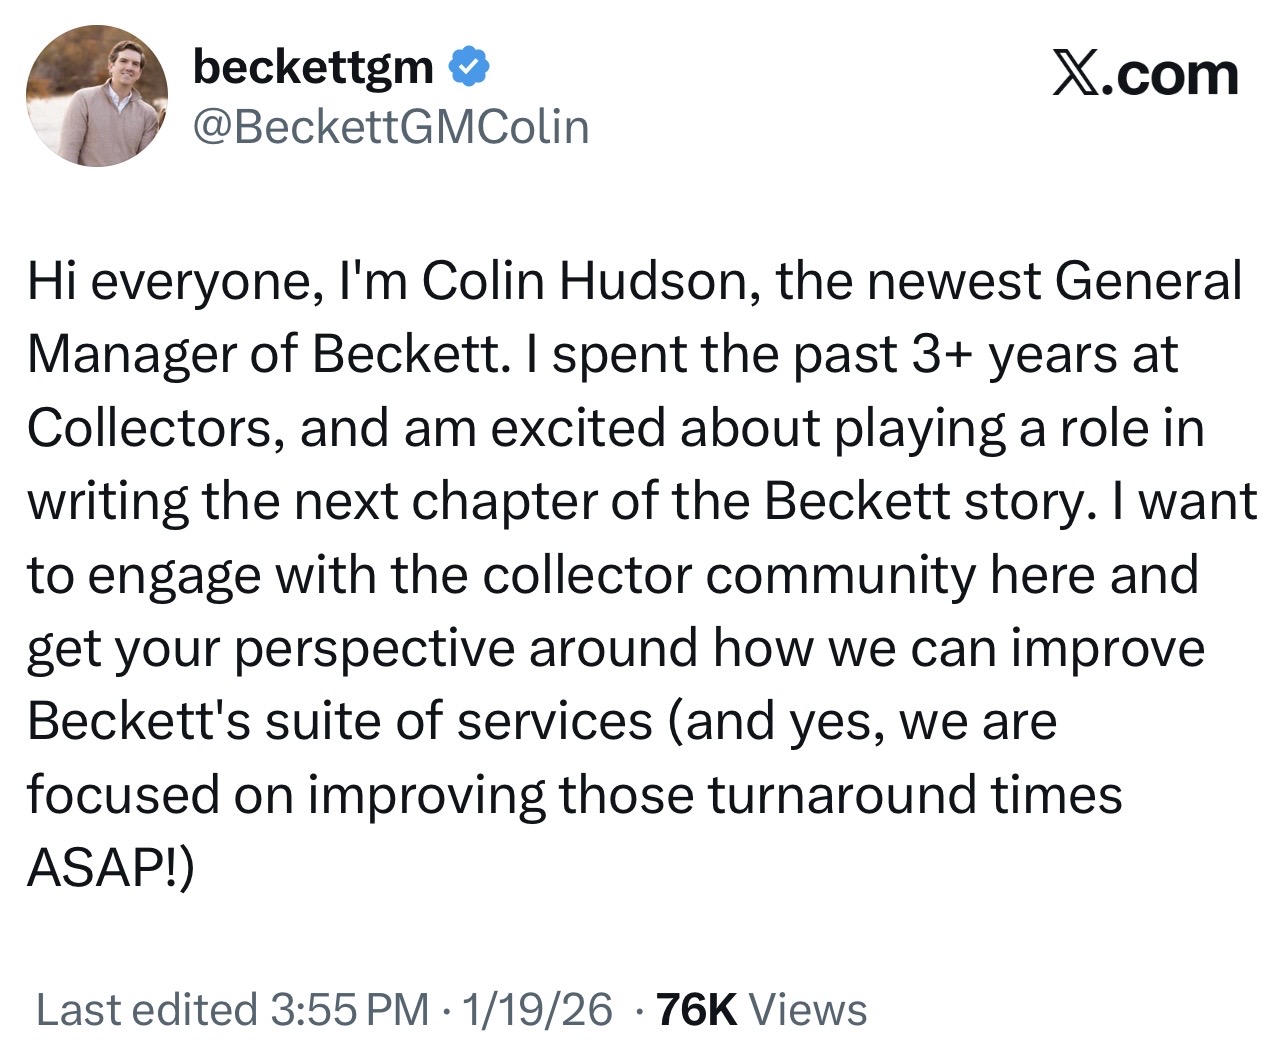Click the X.com logo watermark

pyautogui.click(x=1144, y=74)
